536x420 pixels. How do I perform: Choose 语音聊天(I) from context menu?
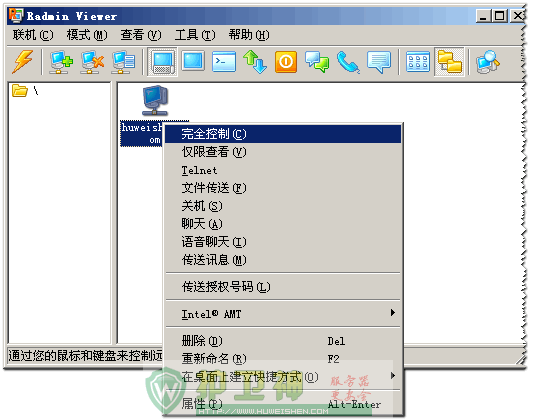(x=283, y=242)
